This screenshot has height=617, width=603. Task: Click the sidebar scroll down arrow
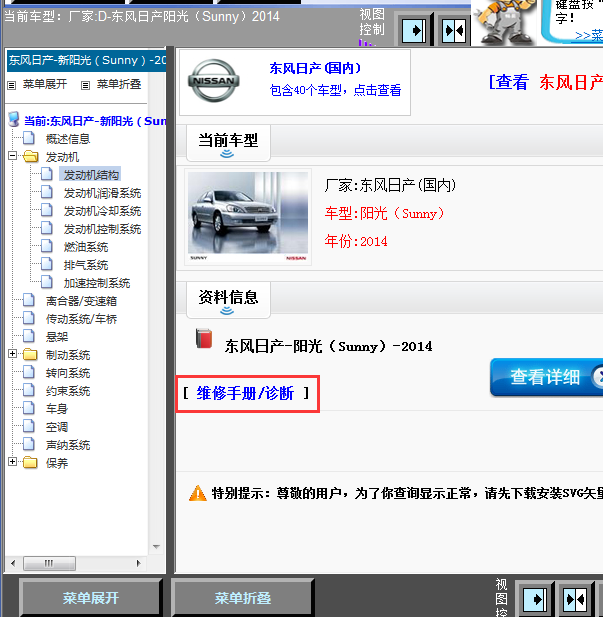coord(156,547)
